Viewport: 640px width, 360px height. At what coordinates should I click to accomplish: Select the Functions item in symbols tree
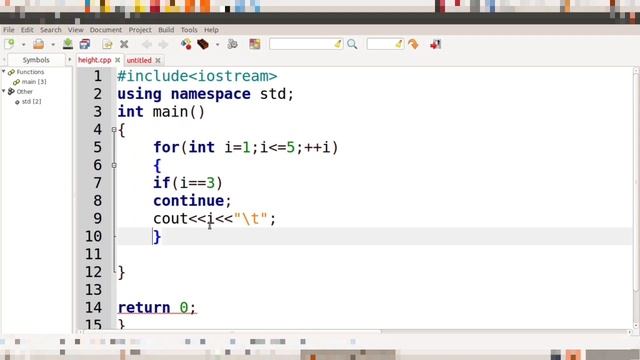coord(30,72)
